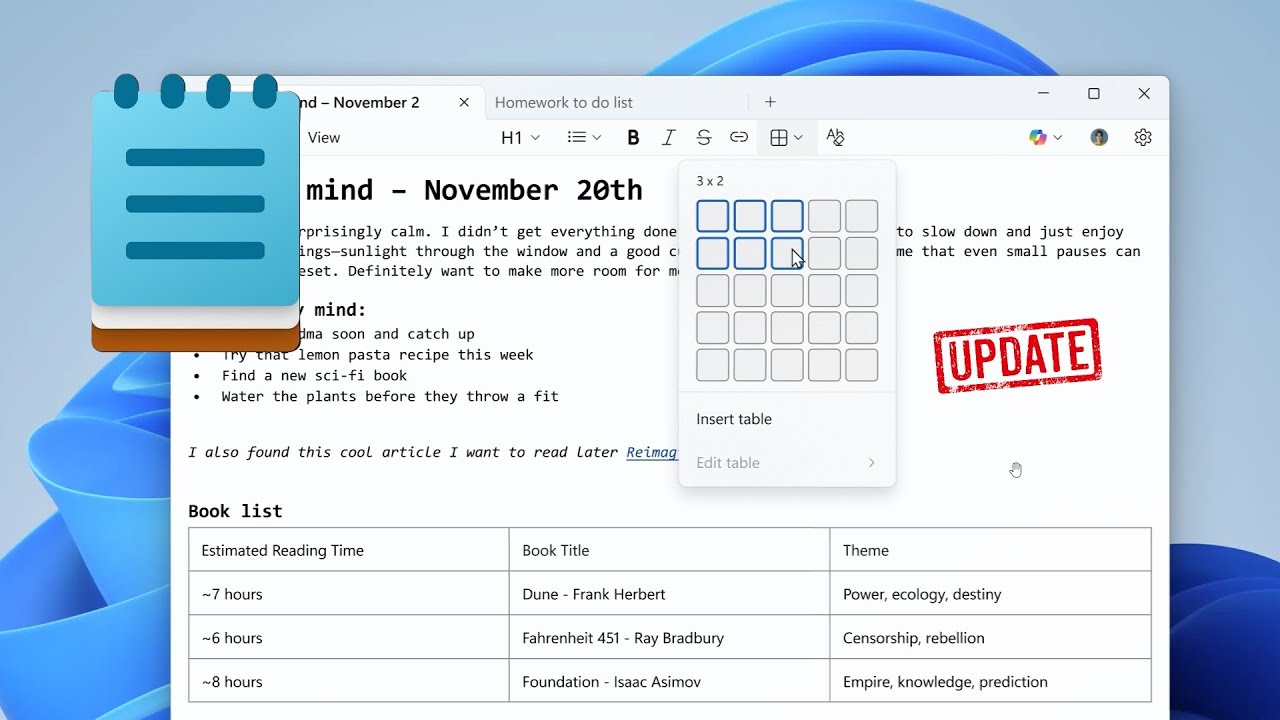This screenshot has width=1280, height=720.
Task: Click the Estimated Reading Time header cell
Action: tap(349, 550)
